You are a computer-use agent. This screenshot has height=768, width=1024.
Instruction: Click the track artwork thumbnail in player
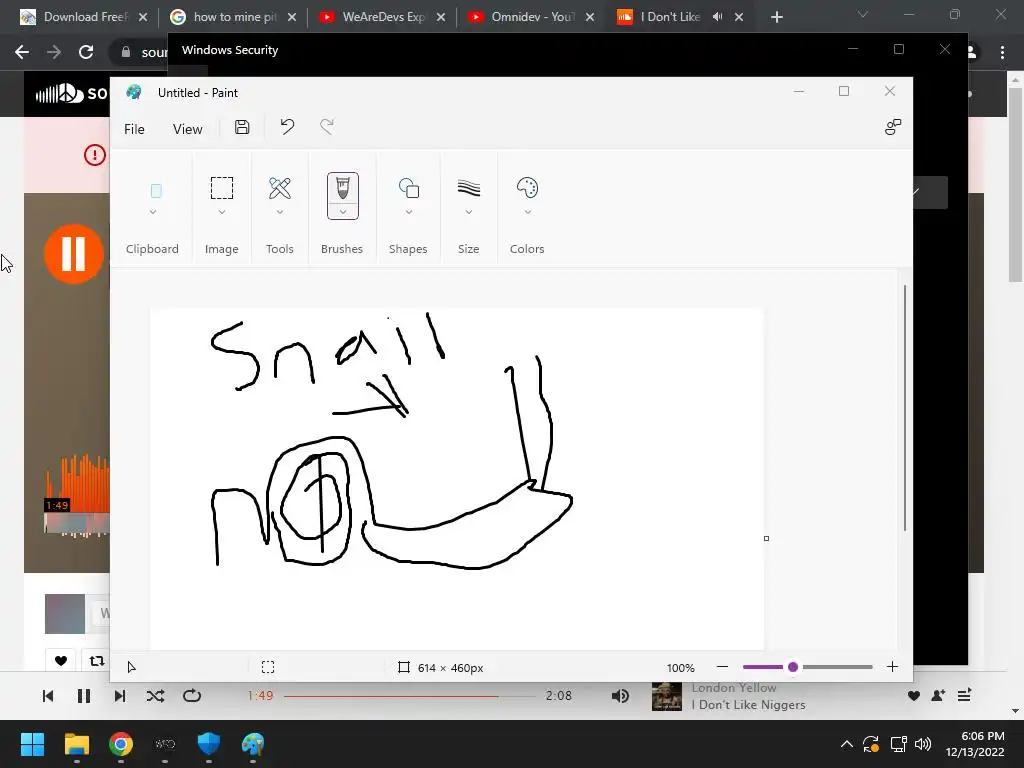[667, 696]
